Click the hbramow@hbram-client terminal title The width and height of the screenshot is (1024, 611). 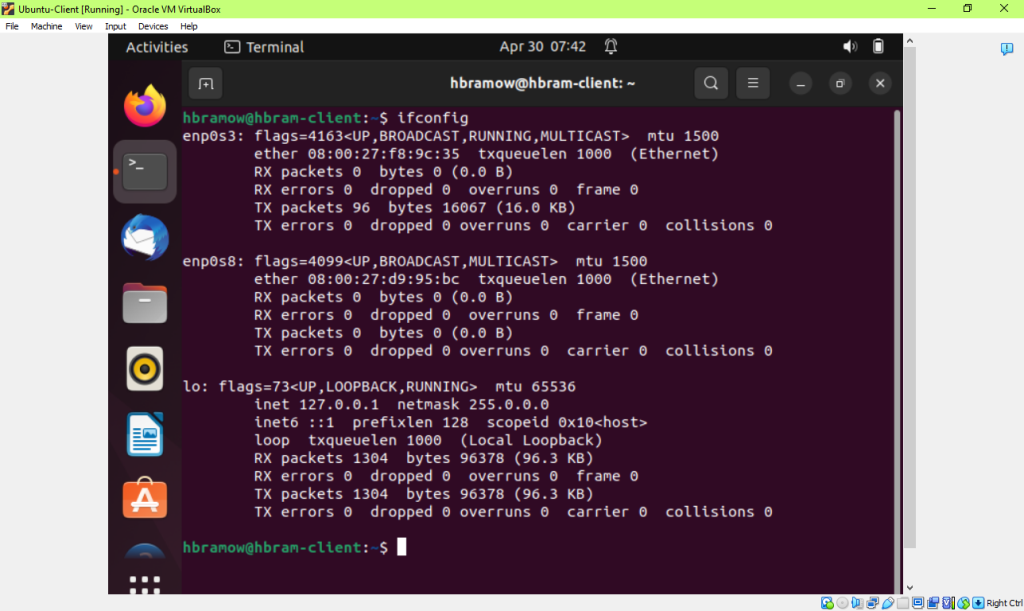[542, 84]
